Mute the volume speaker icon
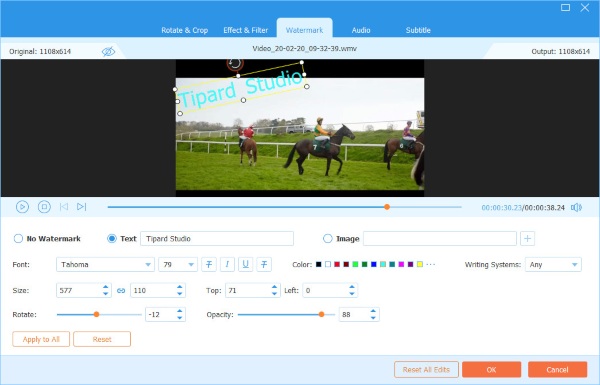 pyautogui.click(x=576, y=207)
